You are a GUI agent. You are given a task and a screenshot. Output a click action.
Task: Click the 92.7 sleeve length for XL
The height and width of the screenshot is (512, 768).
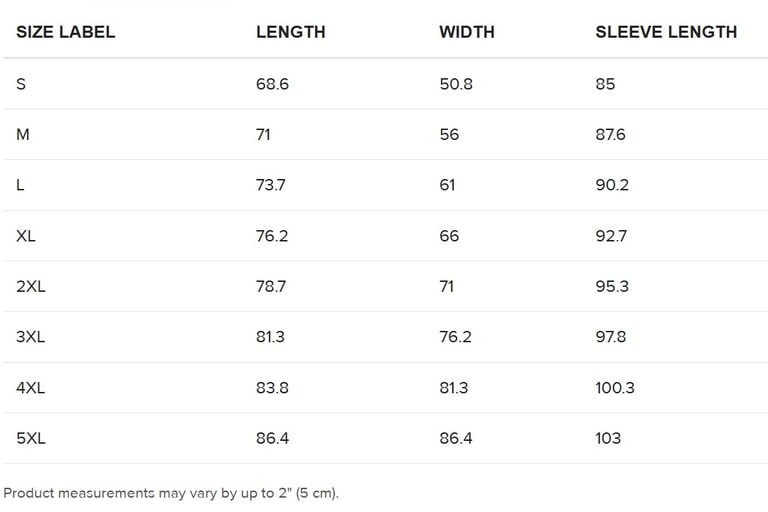(610, 236)
